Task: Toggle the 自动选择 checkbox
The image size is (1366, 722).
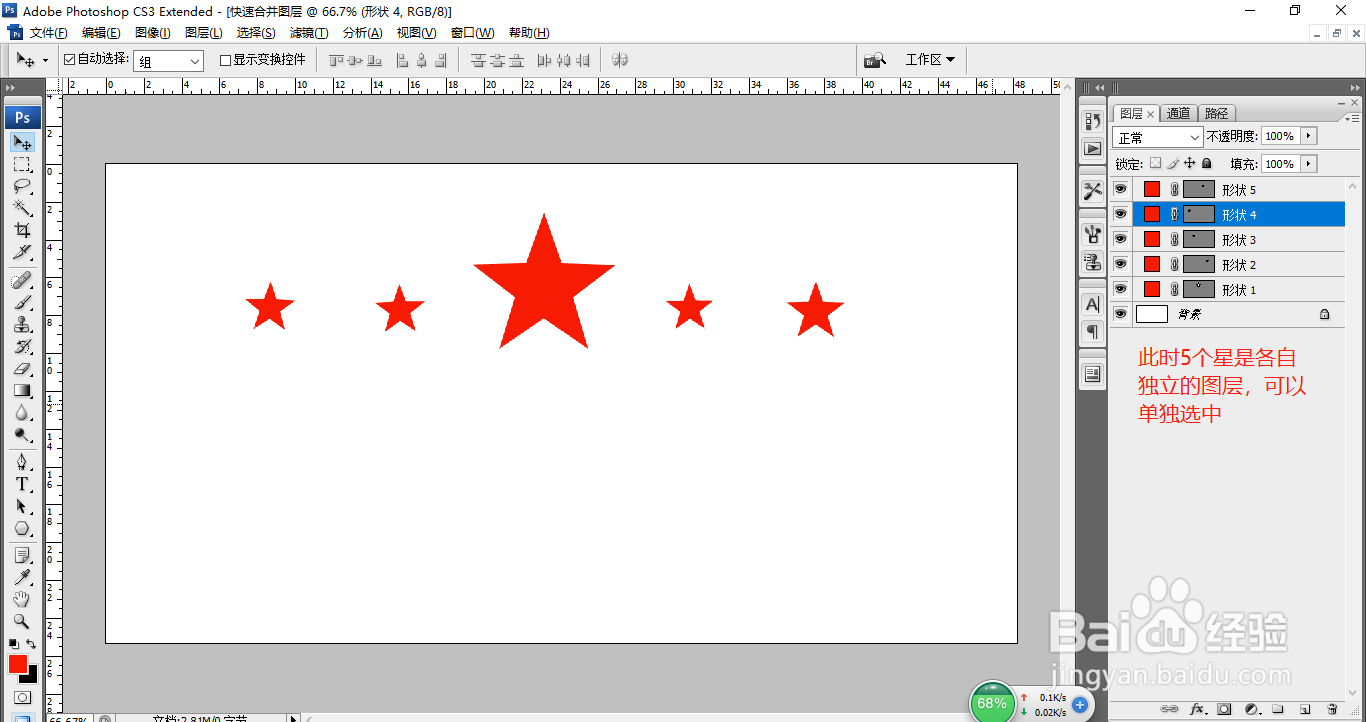Action: point(69,60)
